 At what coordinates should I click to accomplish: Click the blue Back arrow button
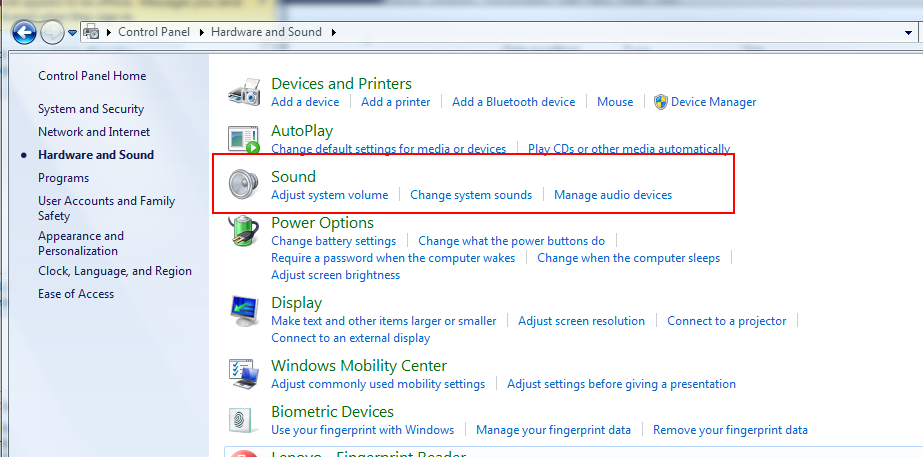click(x=24, y=32)
